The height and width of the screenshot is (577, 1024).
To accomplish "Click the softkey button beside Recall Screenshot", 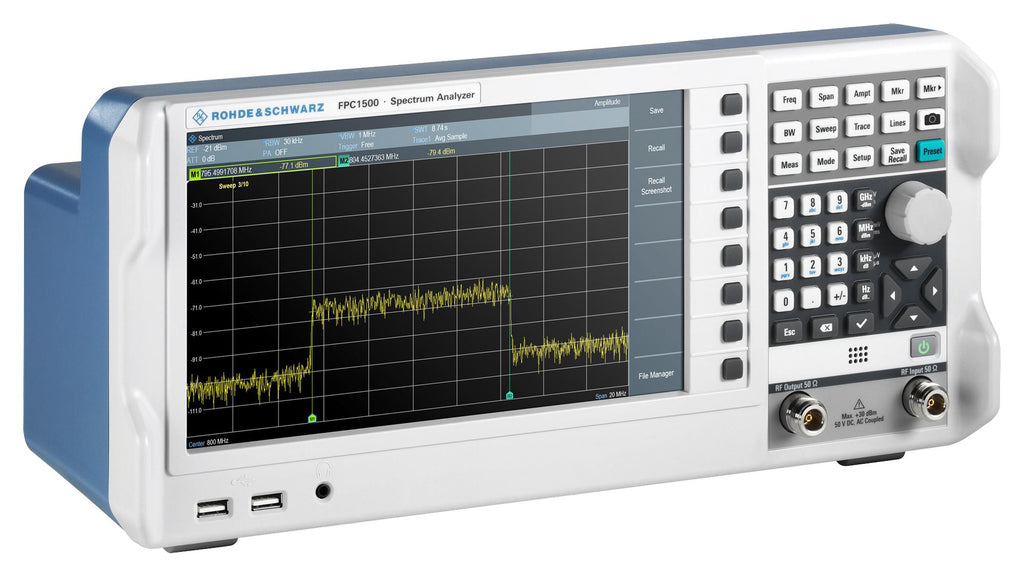I will pyautogui.click(x=731, y=180).
